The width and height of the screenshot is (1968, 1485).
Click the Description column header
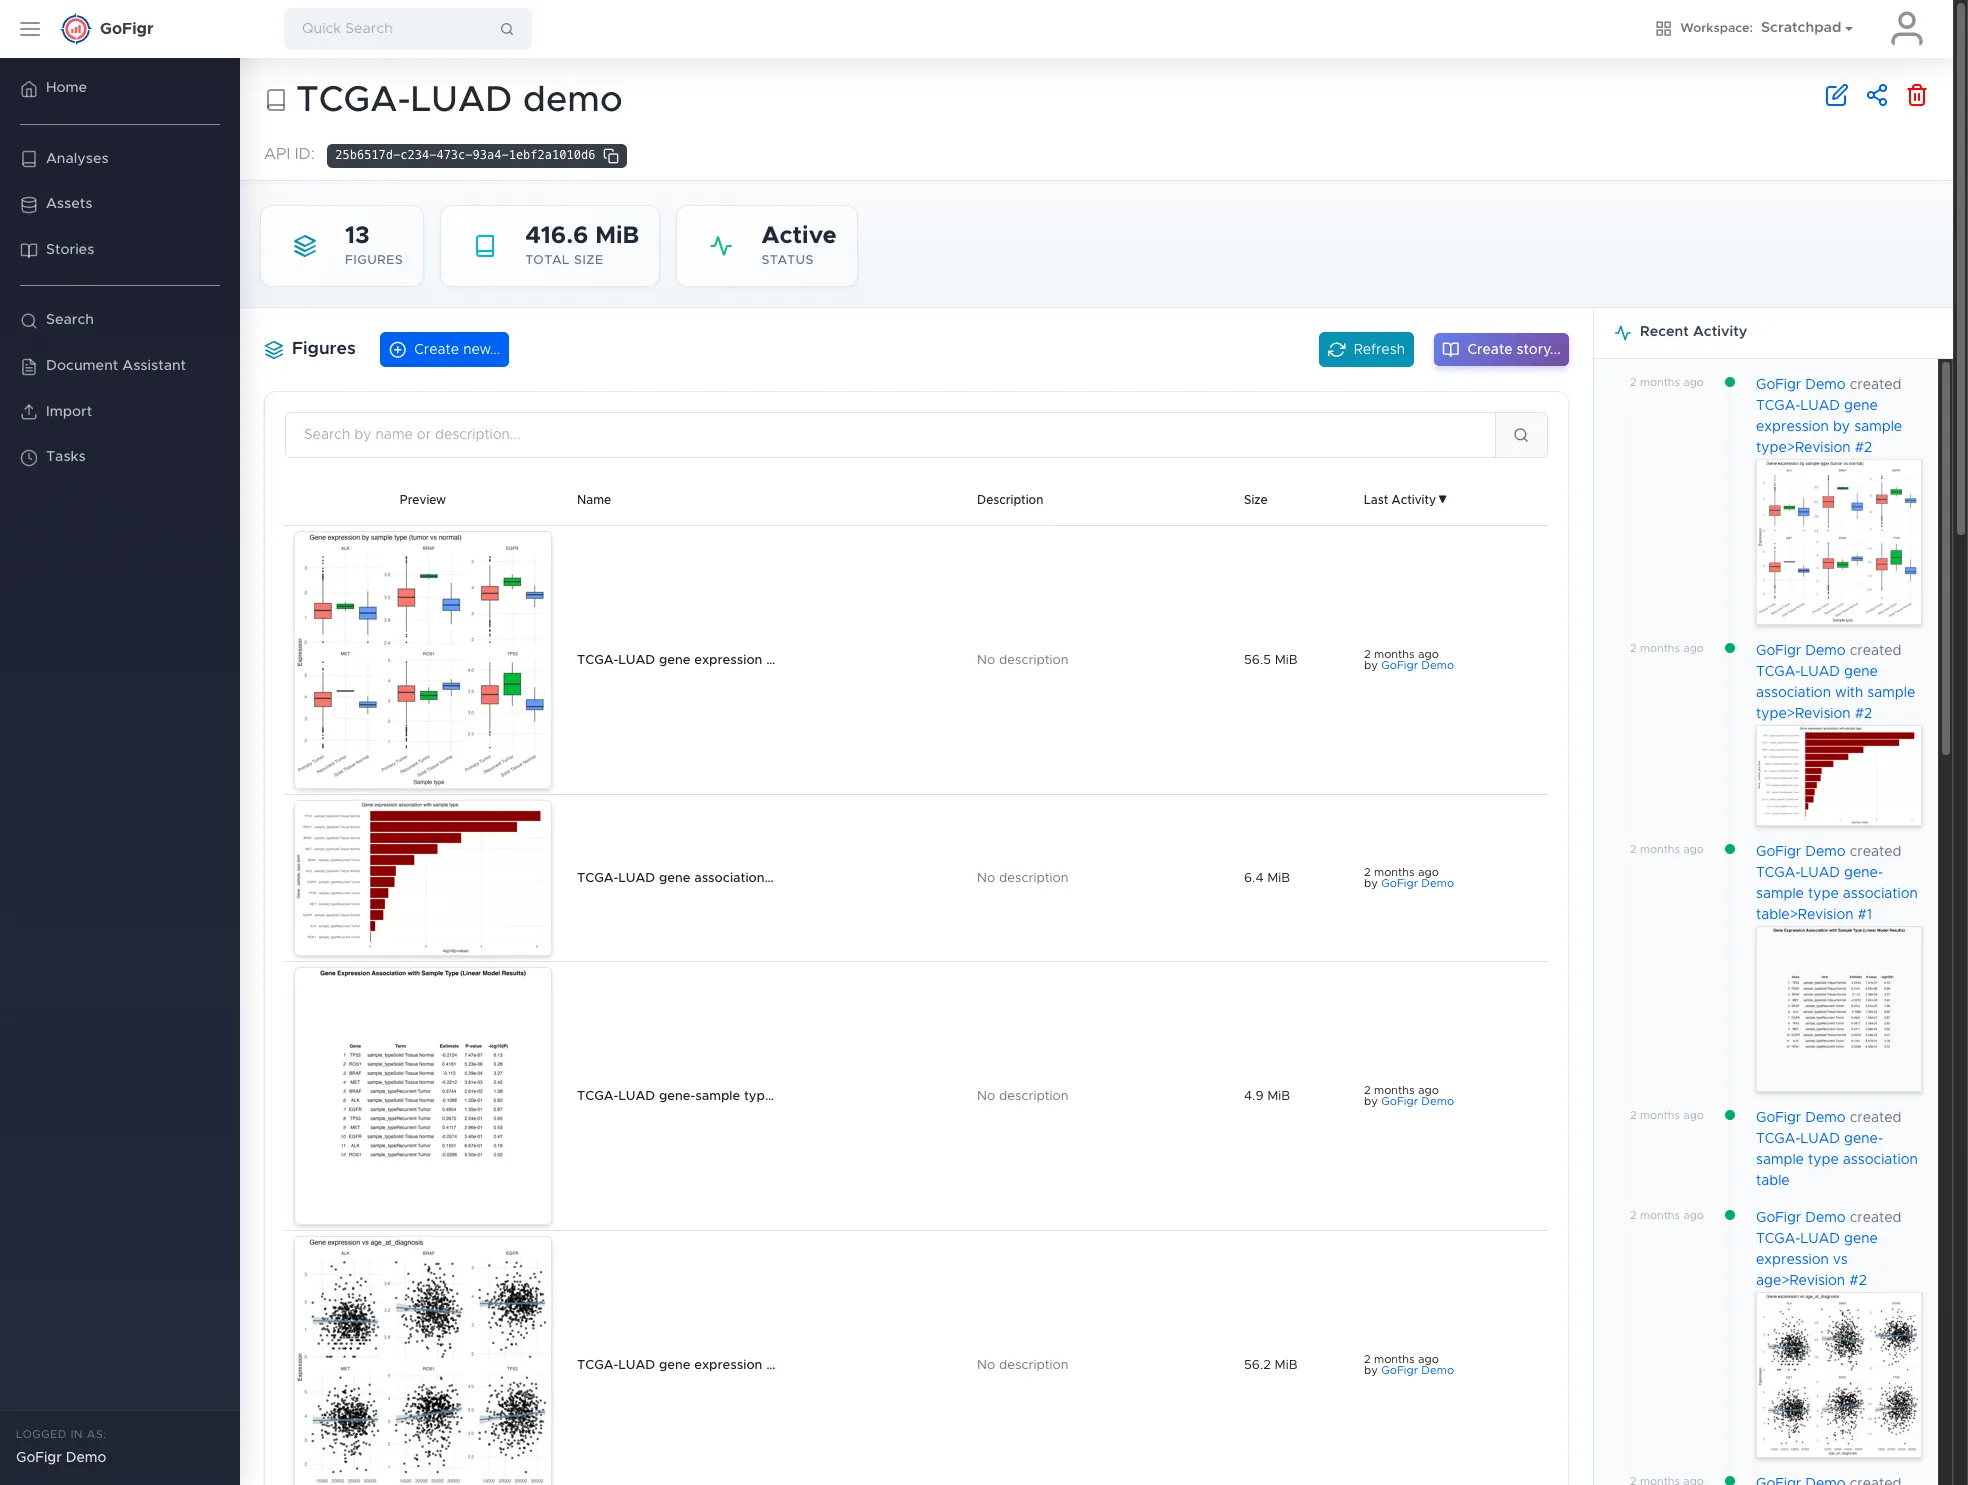coord(1010,500)
